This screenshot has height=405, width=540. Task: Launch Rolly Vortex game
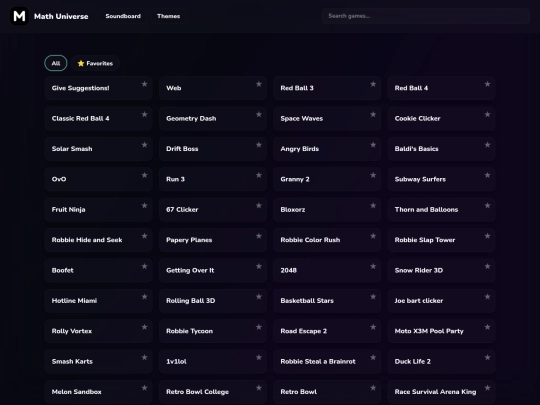(x=98, y=331)
